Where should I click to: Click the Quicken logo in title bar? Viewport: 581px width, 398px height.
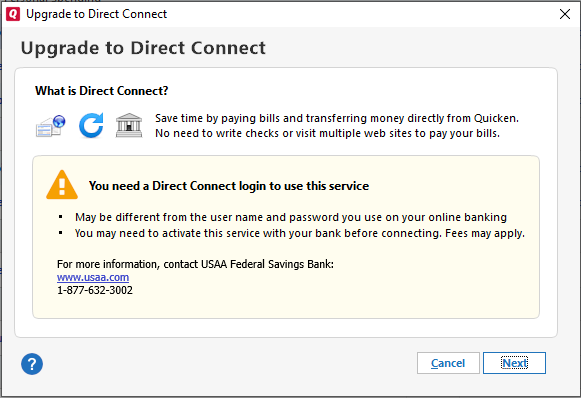[13, 14]
